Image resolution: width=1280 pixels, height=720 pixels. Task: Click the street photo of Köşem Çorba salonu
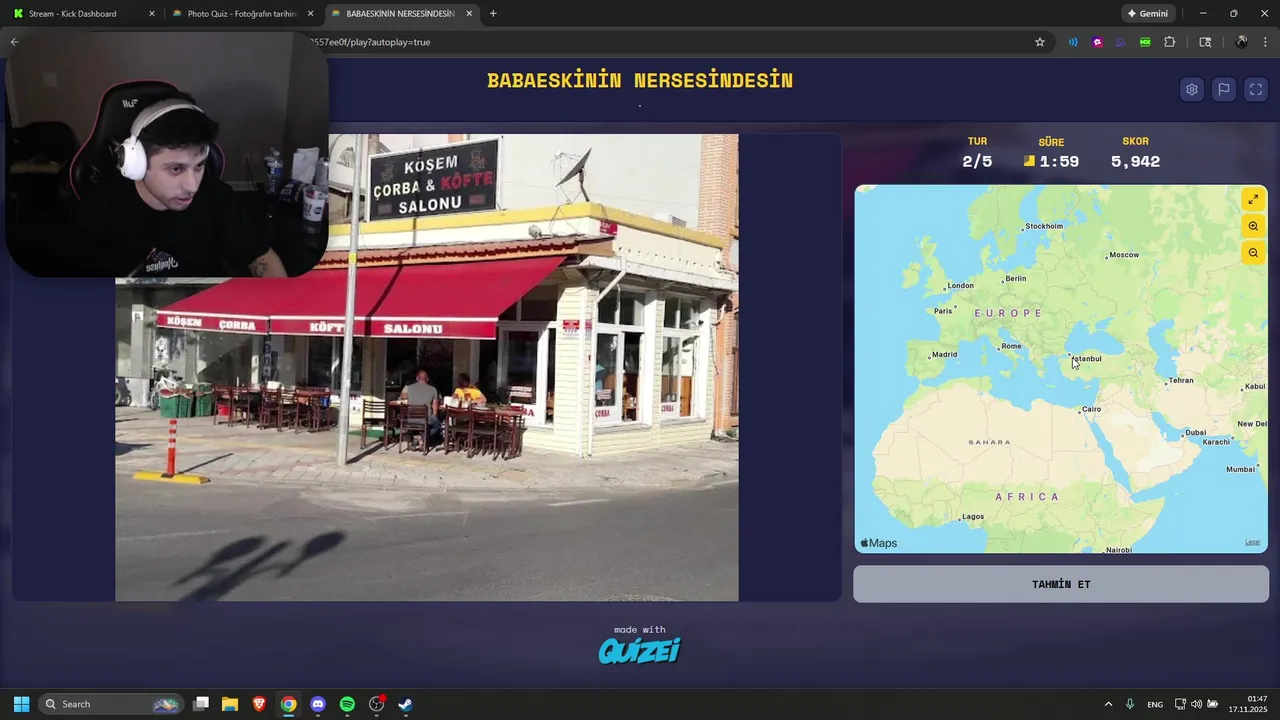pos(427,368)
